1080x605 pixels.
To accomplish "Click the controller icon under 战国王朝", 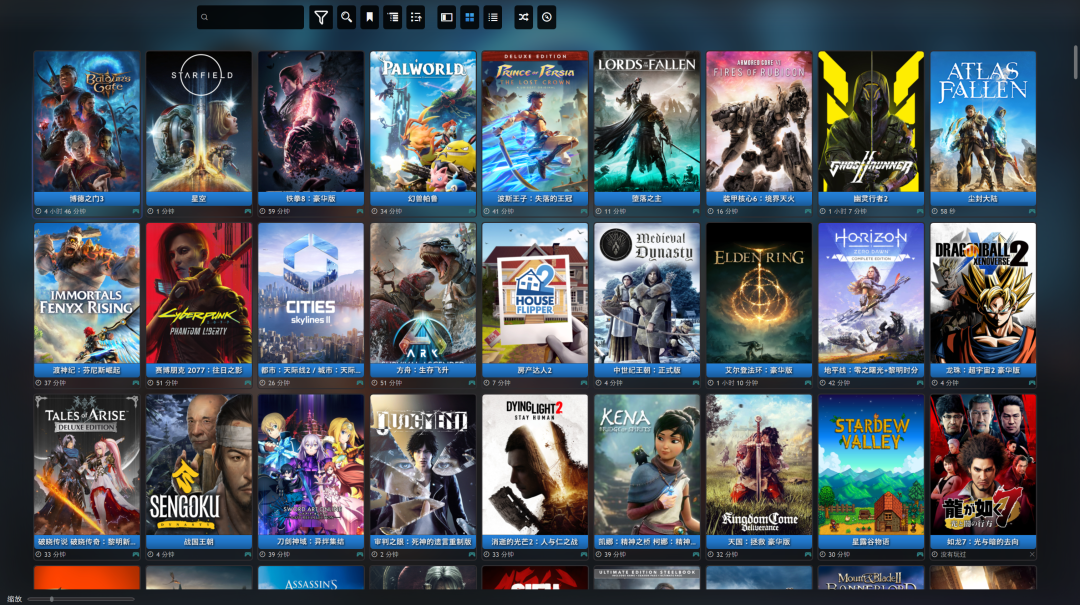I will [x=248, y=555].
